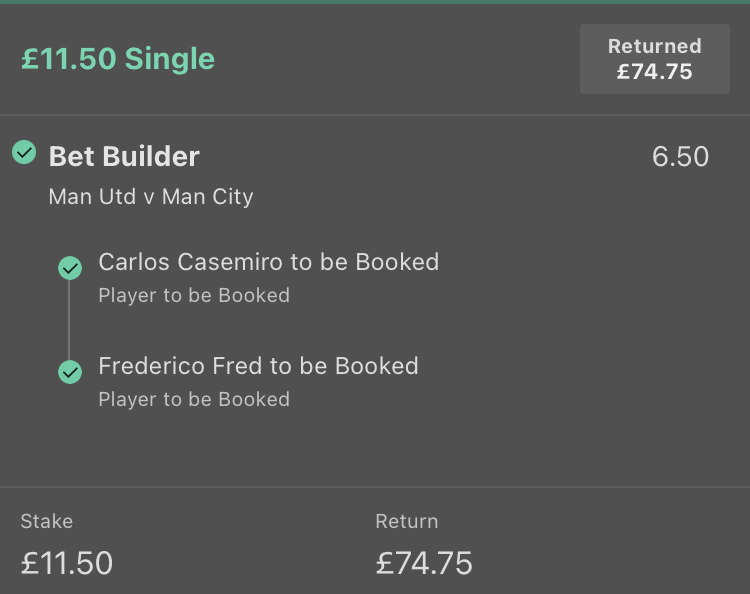The width and height of the screenshot is (750, 594).
Task: Click Player to be Booked under Casemiro
Action: tap(194, 296)
